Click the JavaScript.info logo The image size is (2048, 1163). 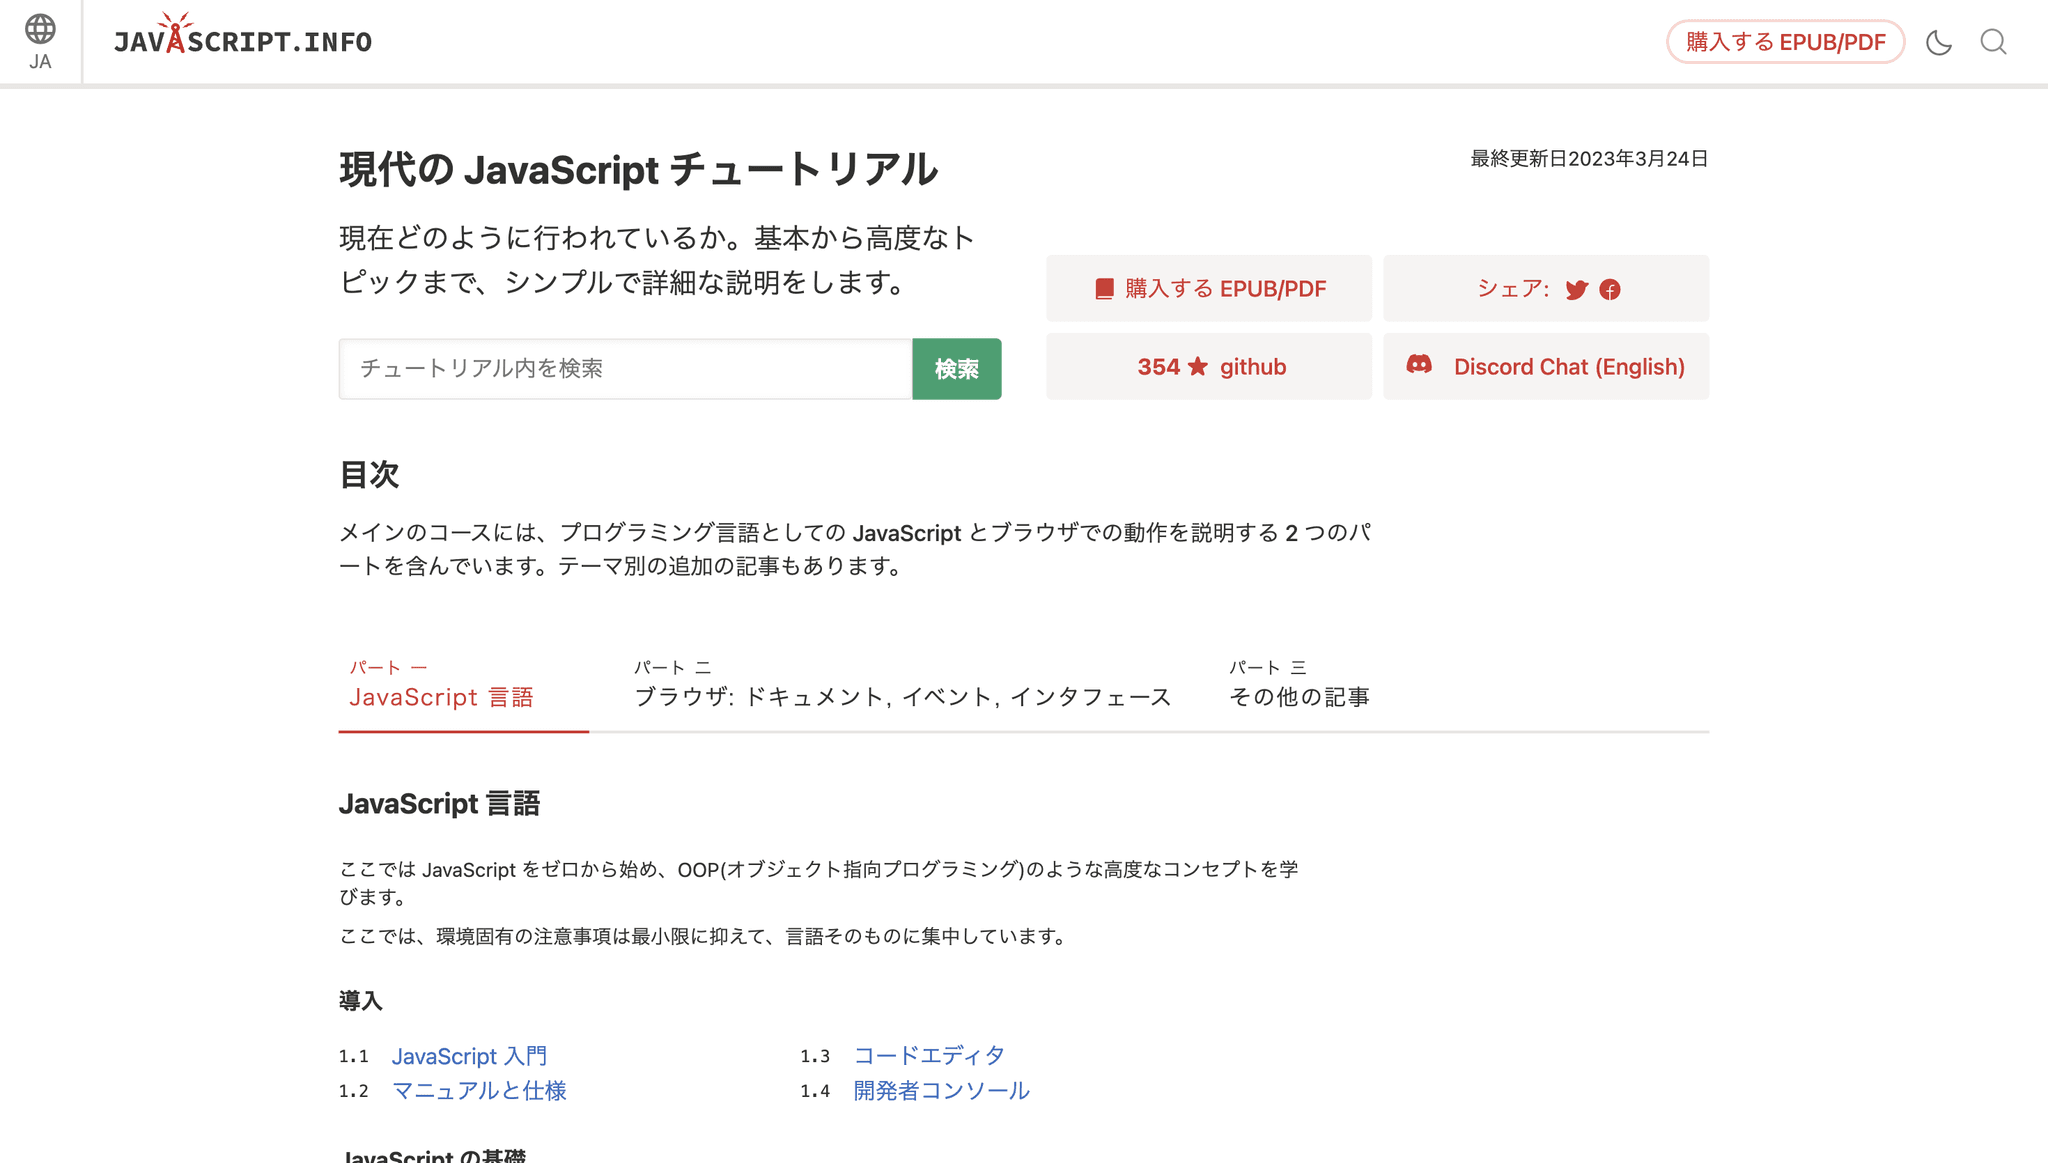tap(242, 34)
